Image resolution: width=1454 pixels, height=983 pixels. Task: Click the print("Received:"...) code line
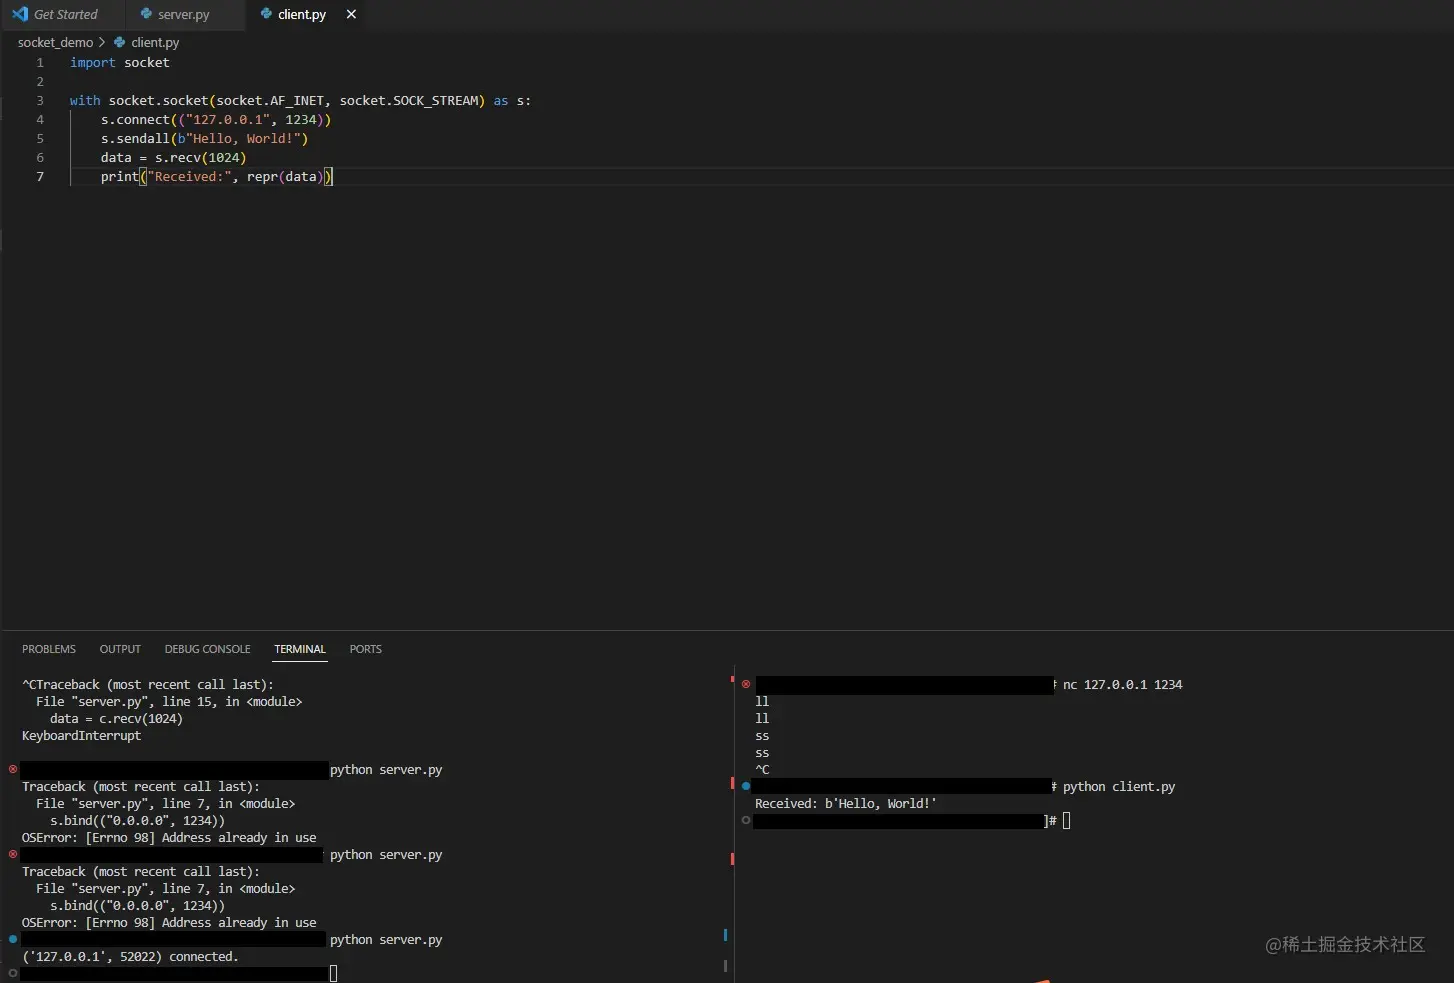(x=216, y=176)
